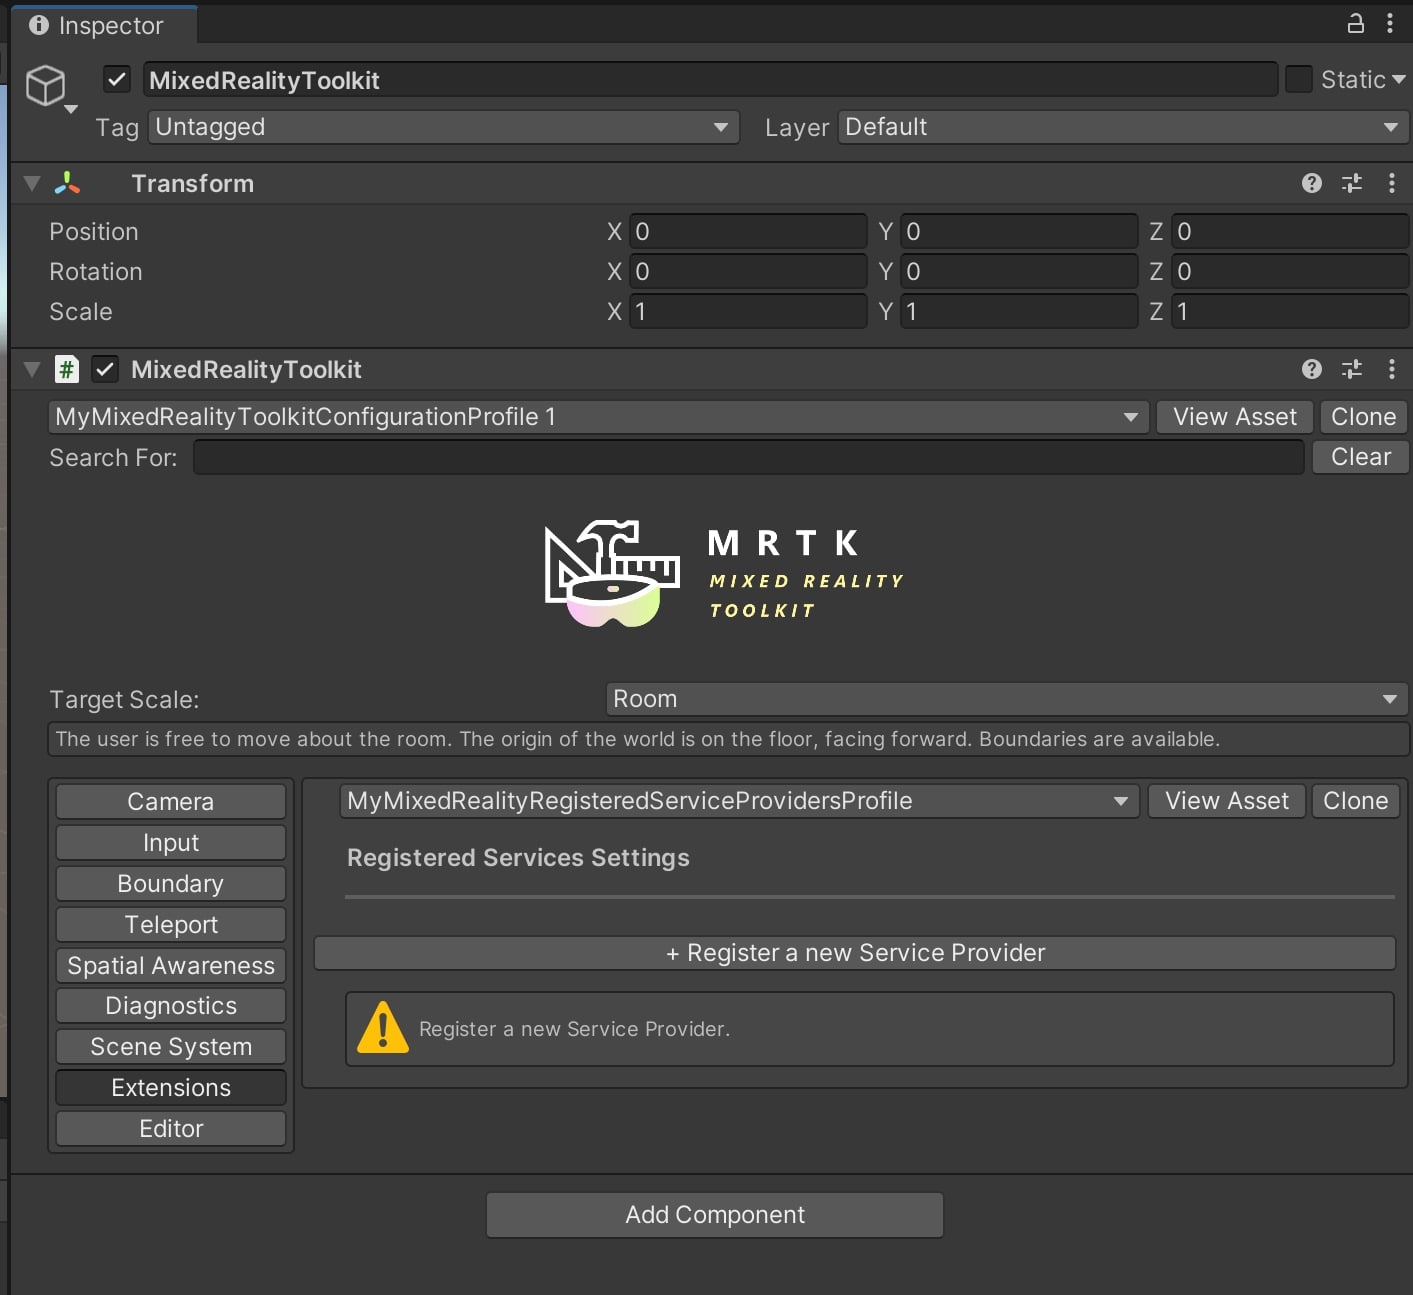Click the Position Y value field
The height and width of the screenshot is (1295, 1413).
coord(1019,232)
